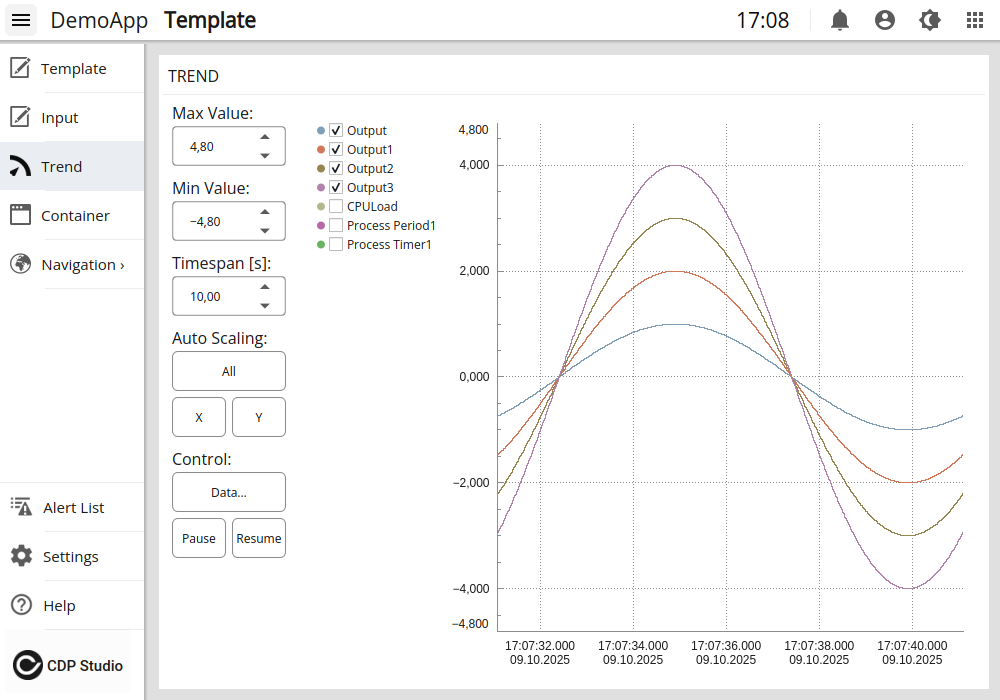This screenshot has height=700, width=1000.
Task: Open the apps grid icon
Action: tap(974, 20)
